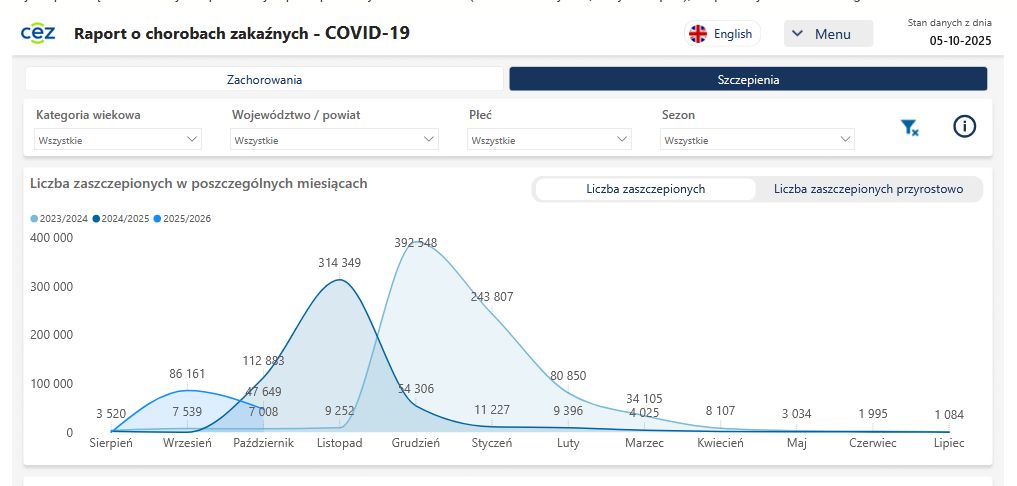Click the 54 306 data label

tap(416, 389)
